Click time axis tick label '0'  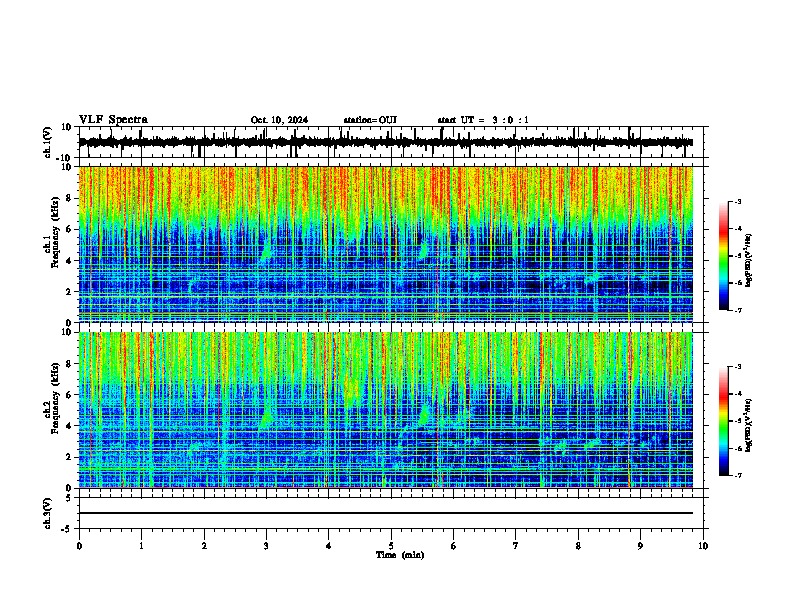pyautogui.click(x=79, y=546)
